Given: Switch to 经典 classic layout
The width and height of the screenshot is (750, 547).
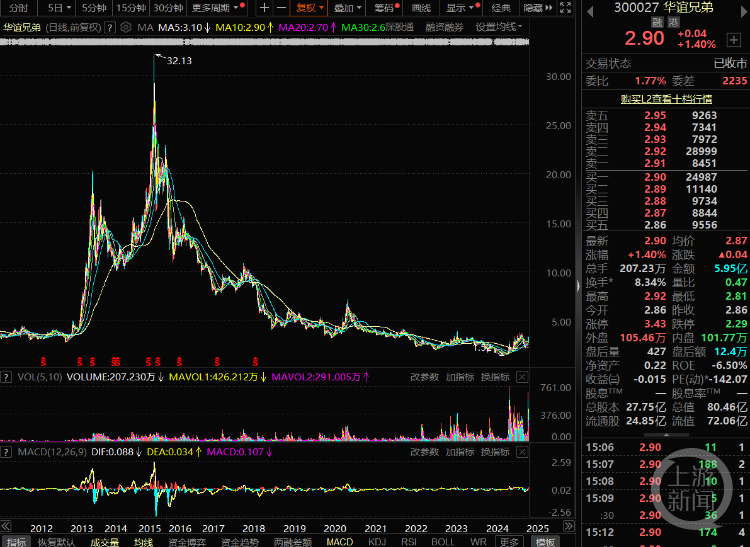Looking at the screenshot, I should pos(501,8).
